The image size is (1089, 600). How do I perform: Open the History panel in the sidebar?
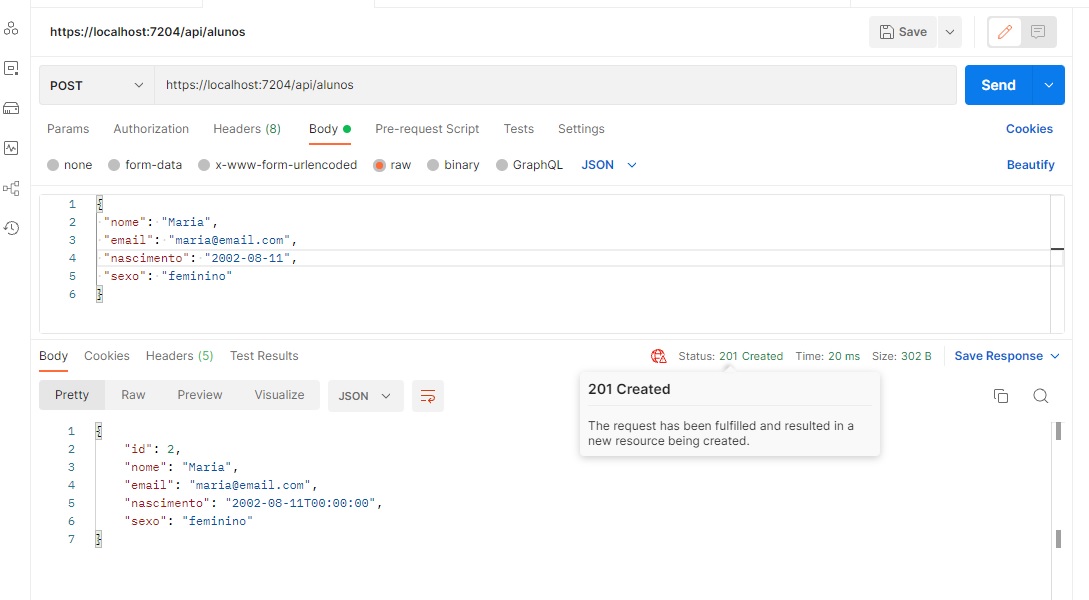tap(11, 228)
